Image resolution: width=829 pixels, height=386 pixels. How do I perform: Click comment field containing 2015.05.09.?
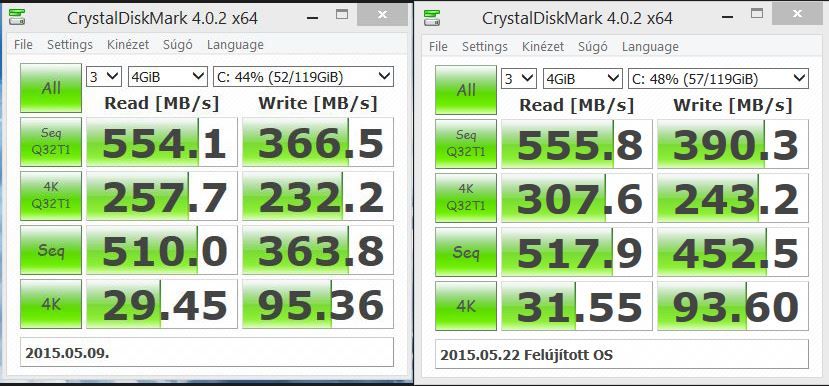pos(207,352)
